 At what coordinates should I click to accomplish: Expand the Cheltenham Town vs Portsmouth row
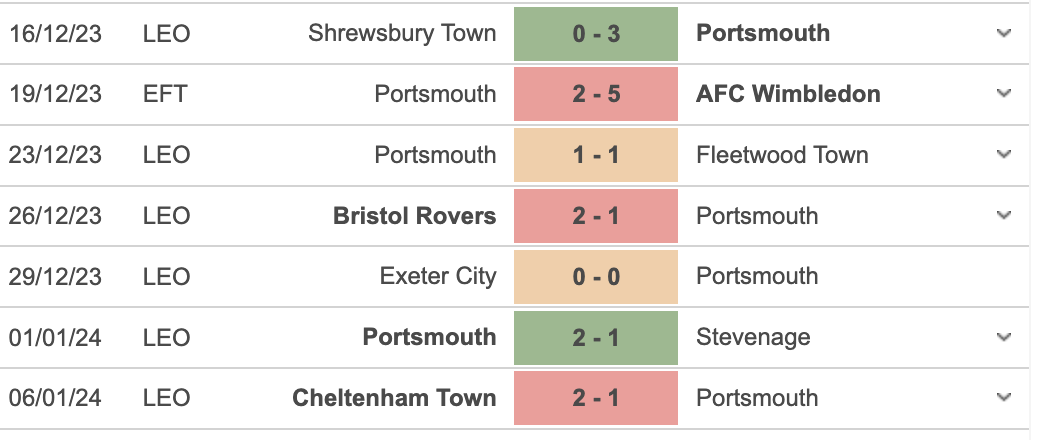click(x=1004, y=398)
